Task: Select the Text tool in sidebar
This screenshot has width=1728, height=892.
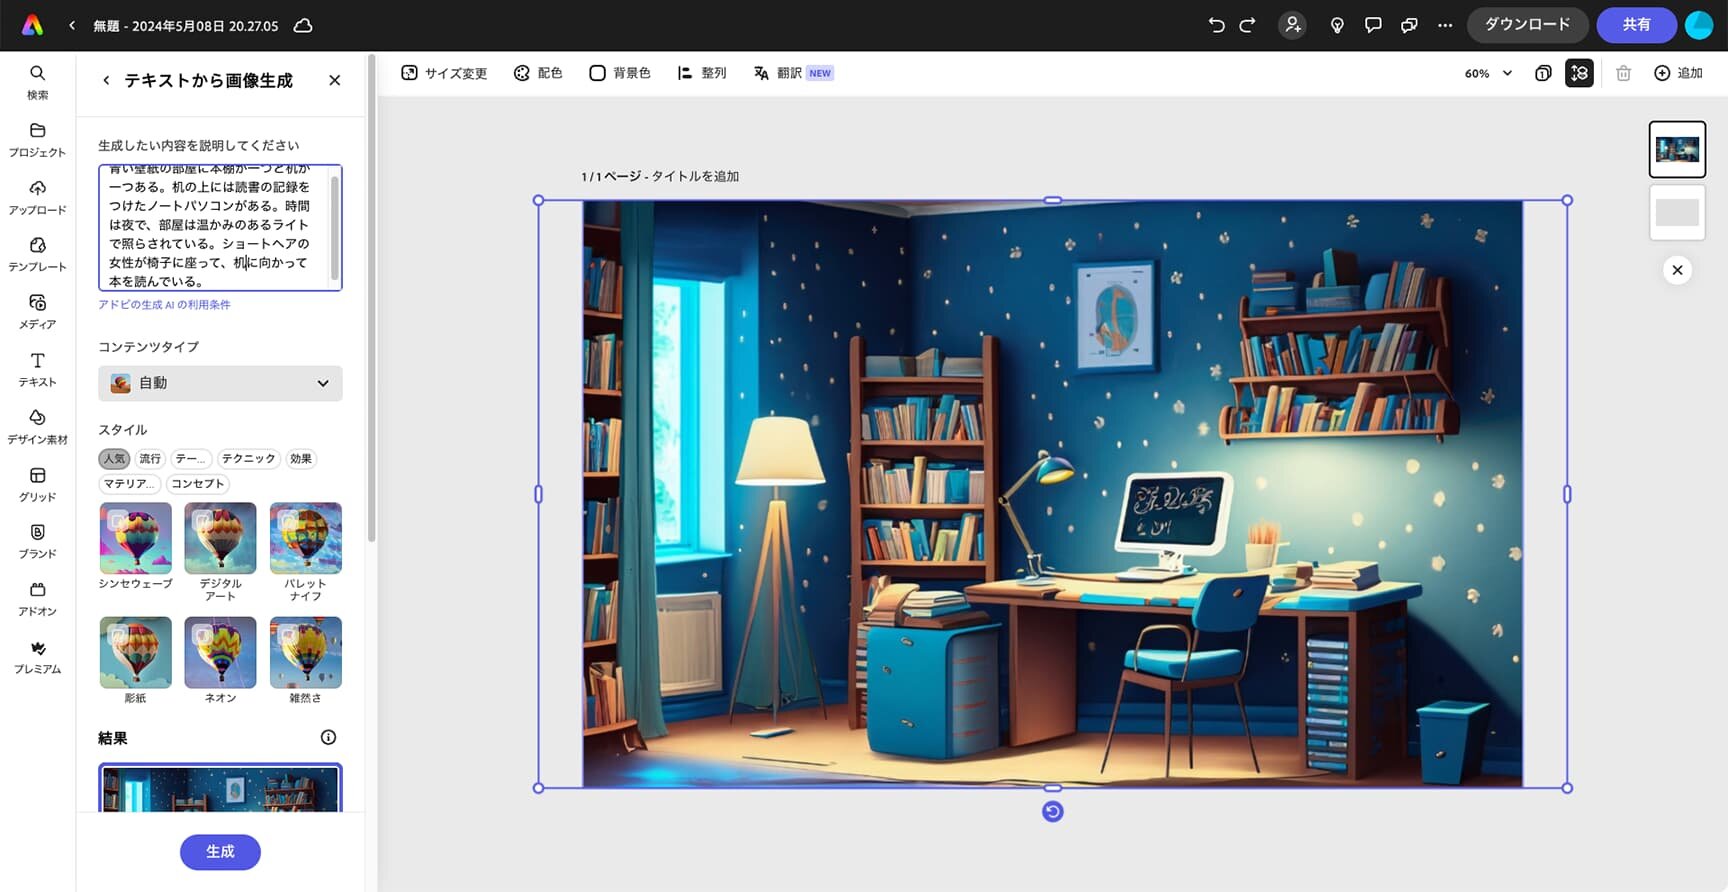Action: tap(37, 370)
